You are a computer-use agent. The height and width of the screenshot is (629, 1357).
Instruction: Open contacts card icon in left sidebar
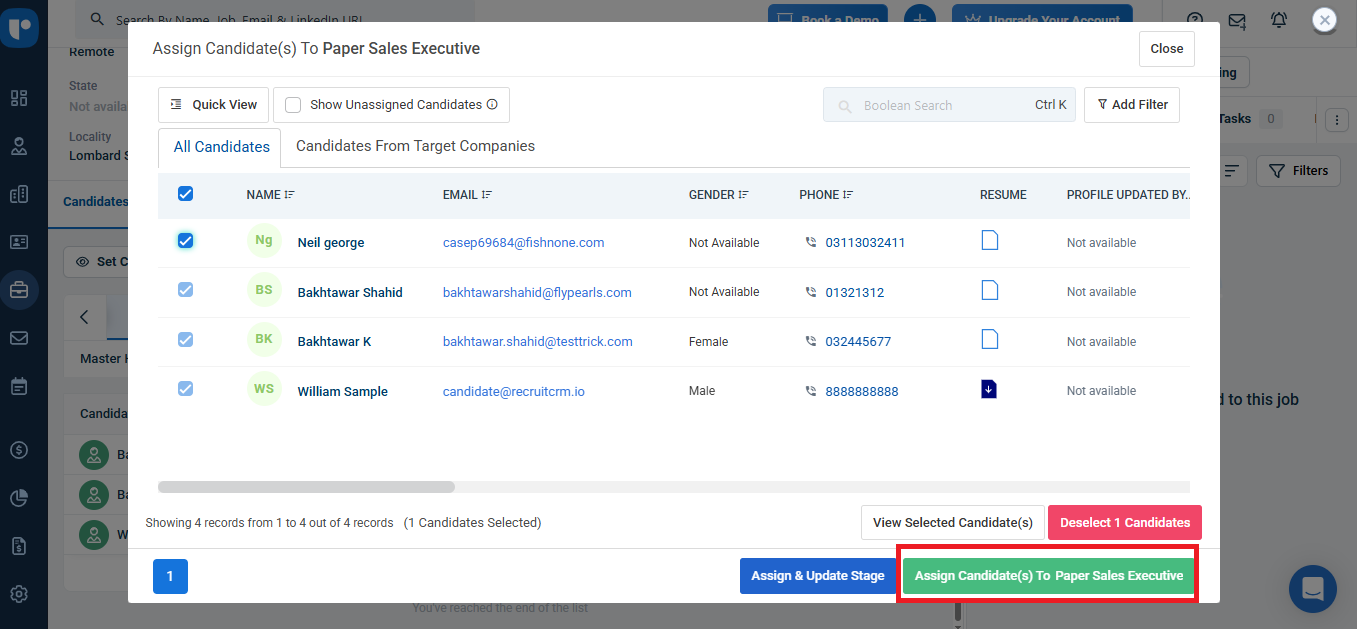[19, 242]
